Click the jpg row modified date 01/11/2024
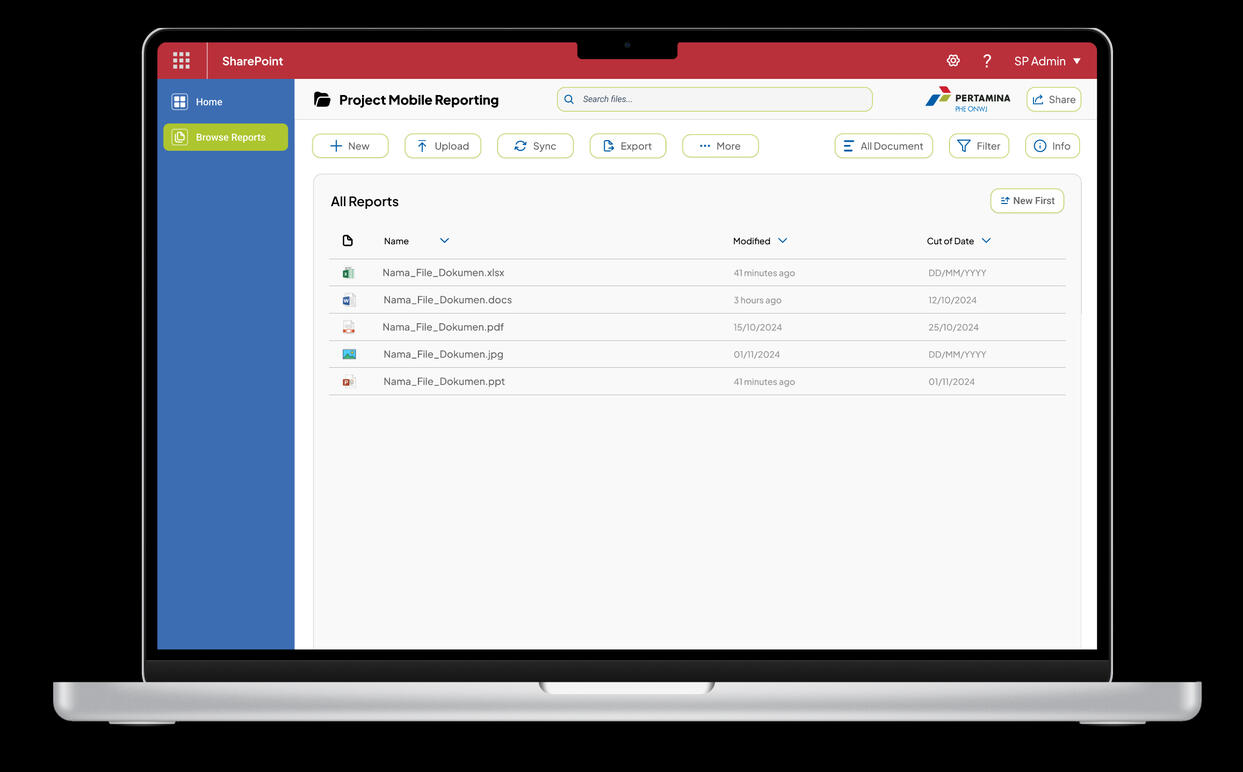Screen dimensions: 1243x772 [x=756, y=354]
